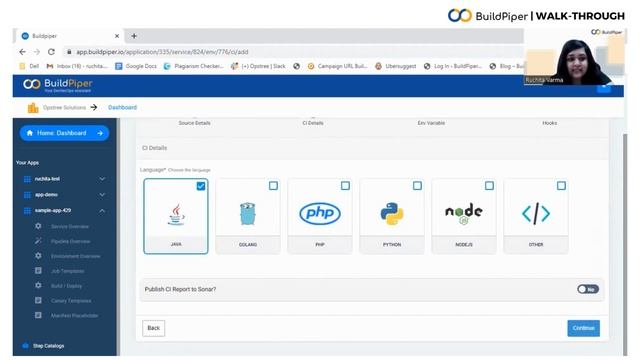Click the Opstree Solutions organization icon
Screen dimensions: 640x360
click(33, 108)
